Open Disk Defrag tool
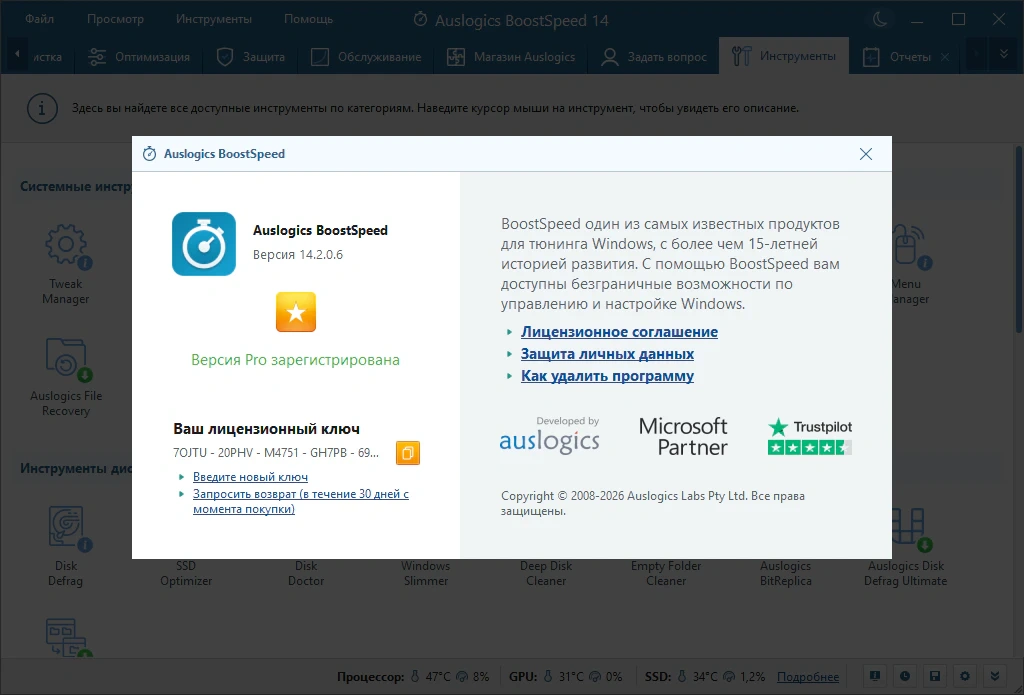Screen dimensions: 1024x695 [x=66, y=546]
